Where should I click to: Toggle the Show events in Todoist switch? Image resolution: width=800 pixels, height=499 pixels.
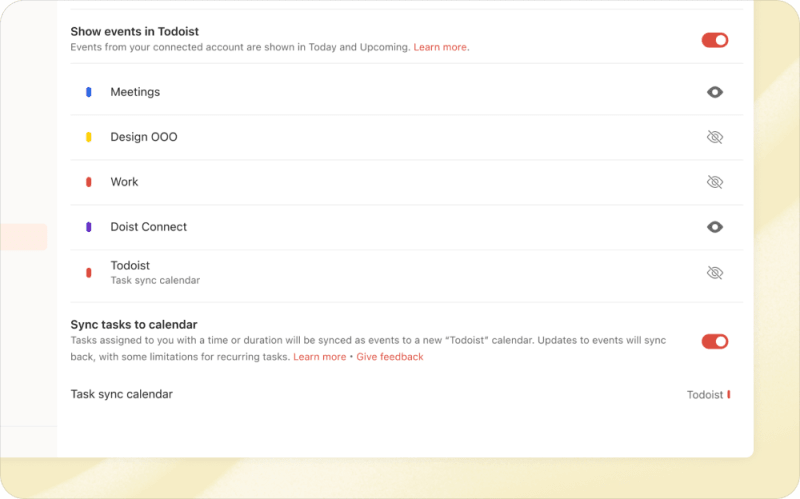tap(714, 40)
